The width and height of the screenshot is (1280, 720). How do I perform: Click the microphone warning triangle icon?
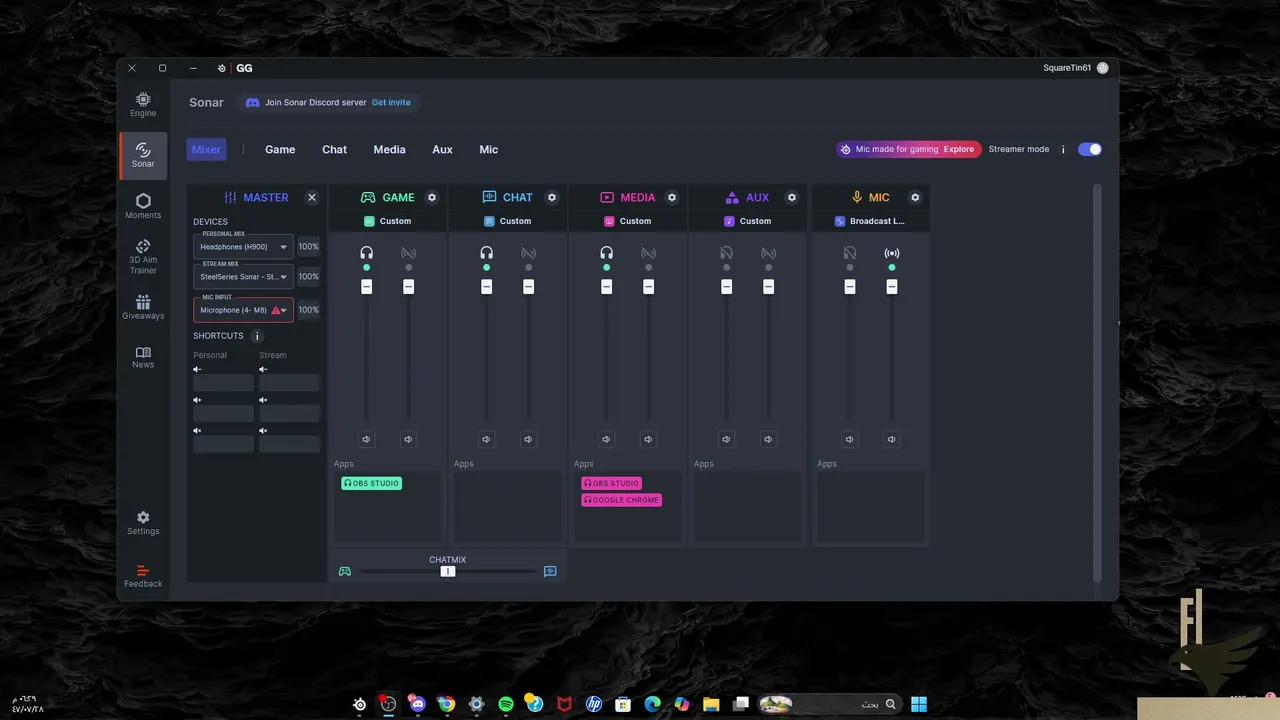[x=276, y=310]
